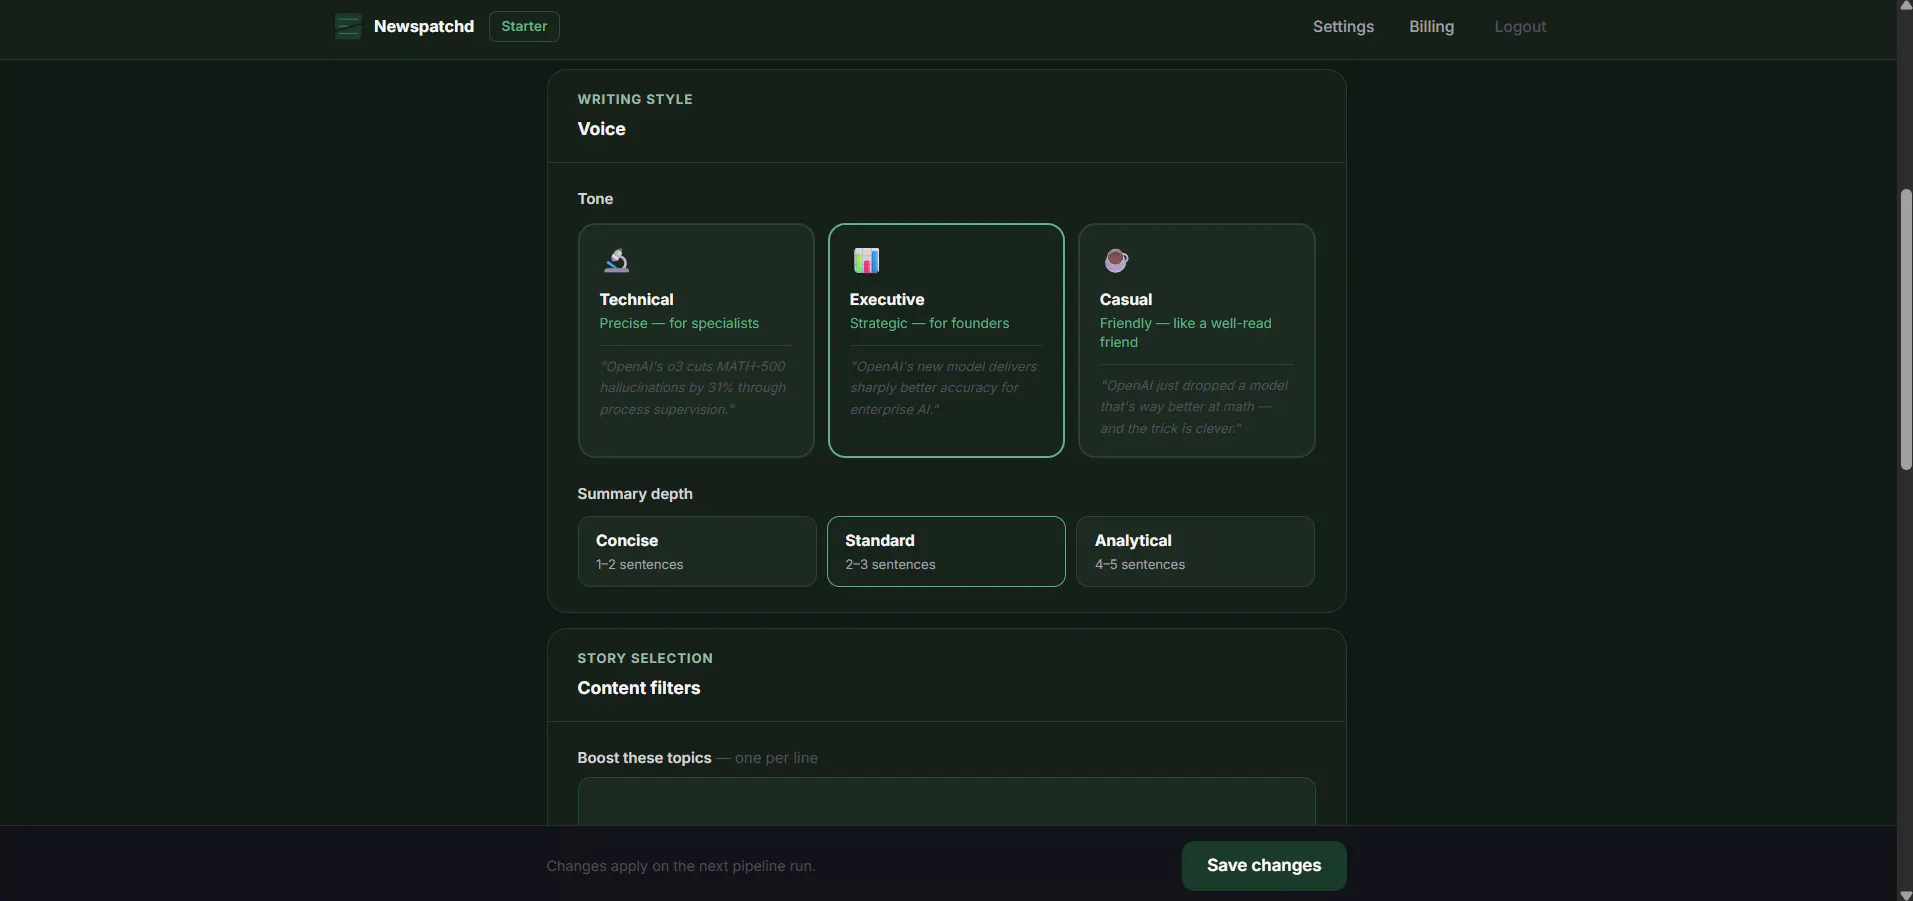
Task: Click the "Precise — for specialists" subtitle
Action: [679, 323]
